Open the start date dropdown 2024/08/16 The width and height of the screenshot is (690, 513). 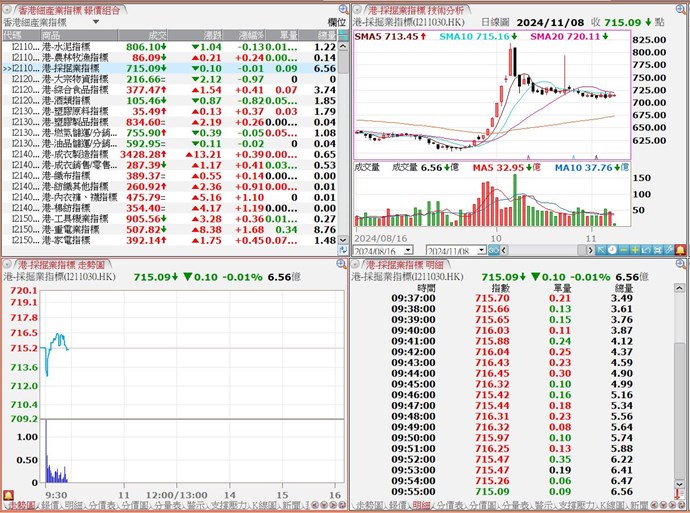[x=413, y=249]
